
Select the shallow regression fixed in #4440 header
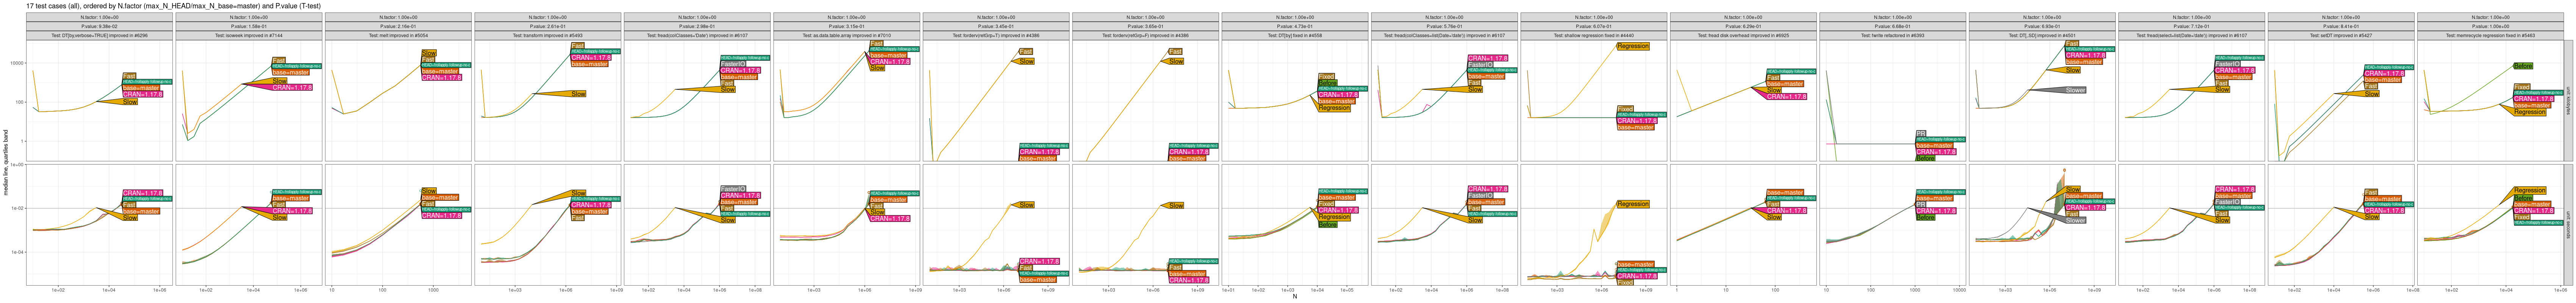click(1593, 35)
